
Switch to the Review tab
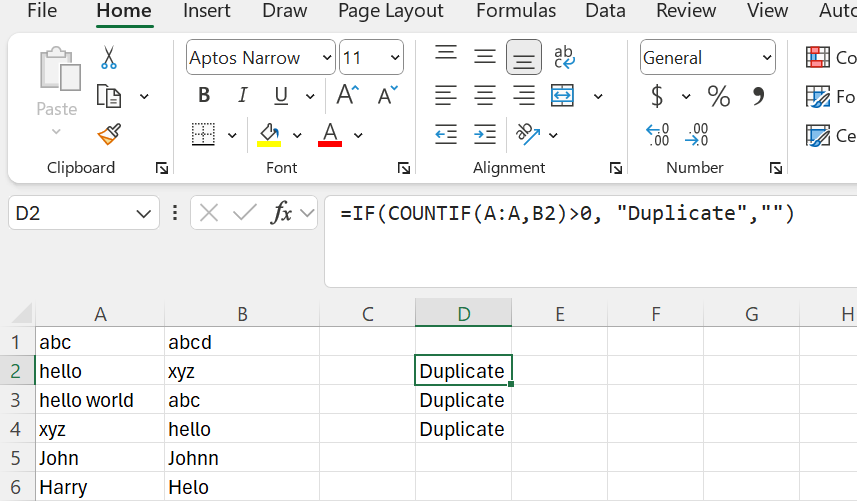click(686, 10)
